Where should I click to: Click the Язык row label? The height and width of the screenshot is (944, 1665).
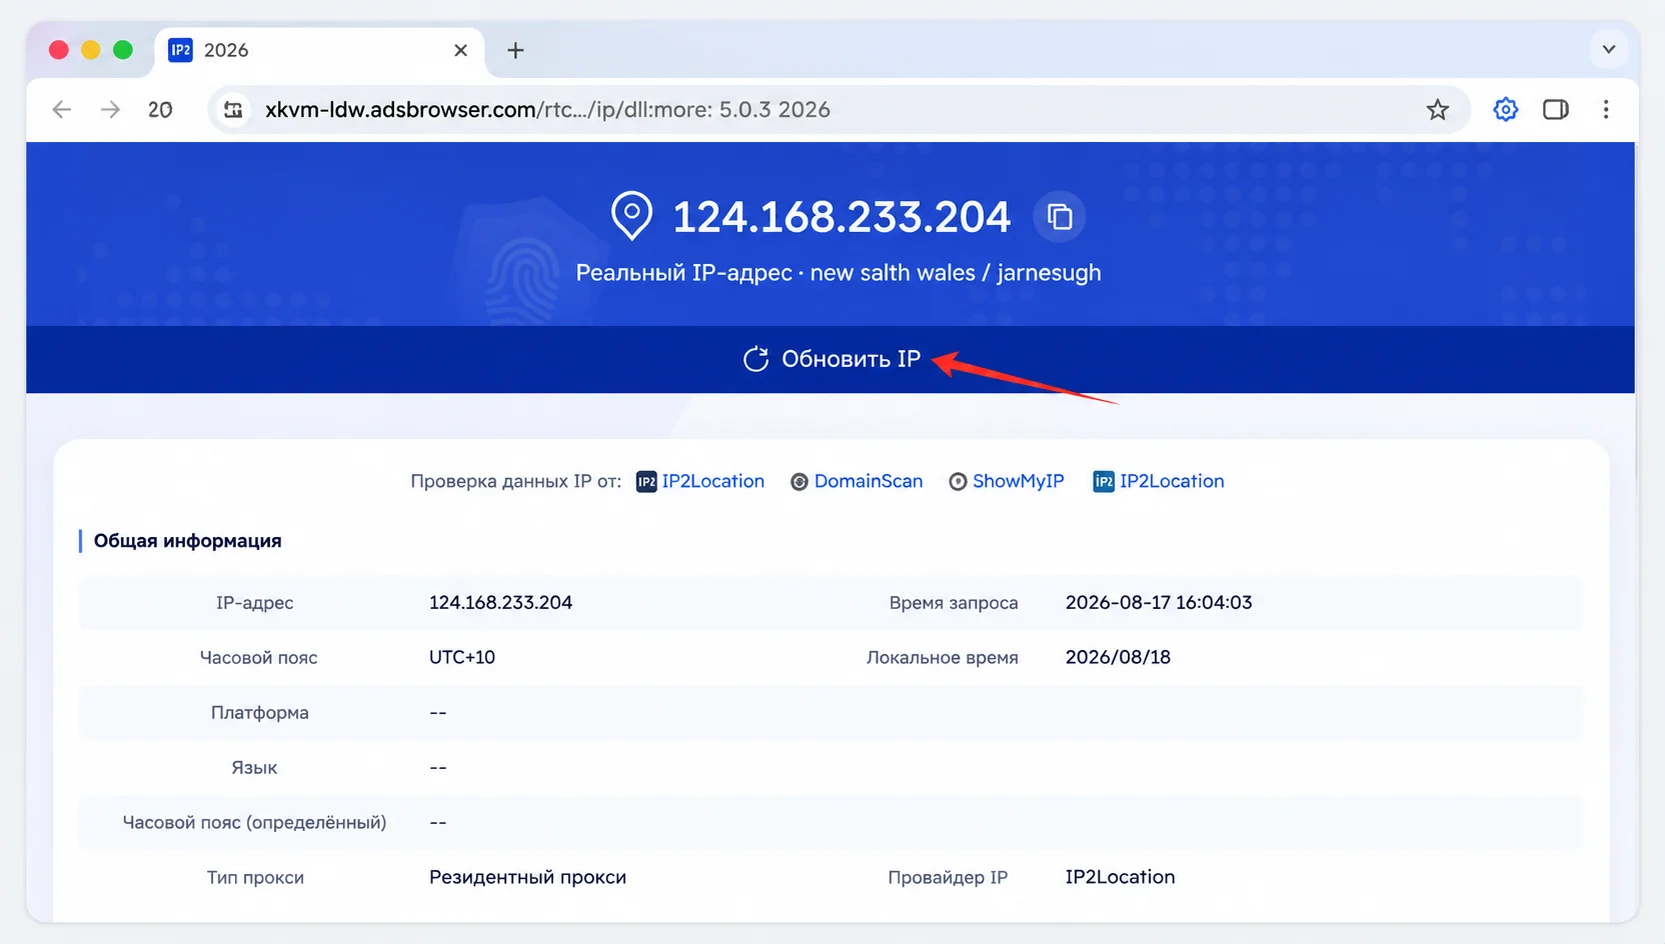(x=254, y=768)
